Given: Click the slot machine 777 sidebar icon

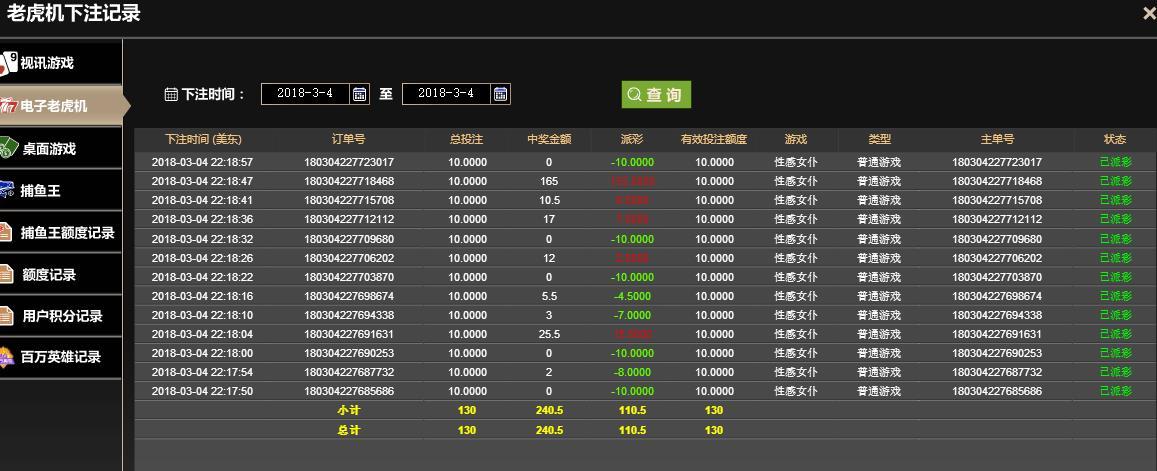Looking at the screenshot, I should click(x=8, y=106).
